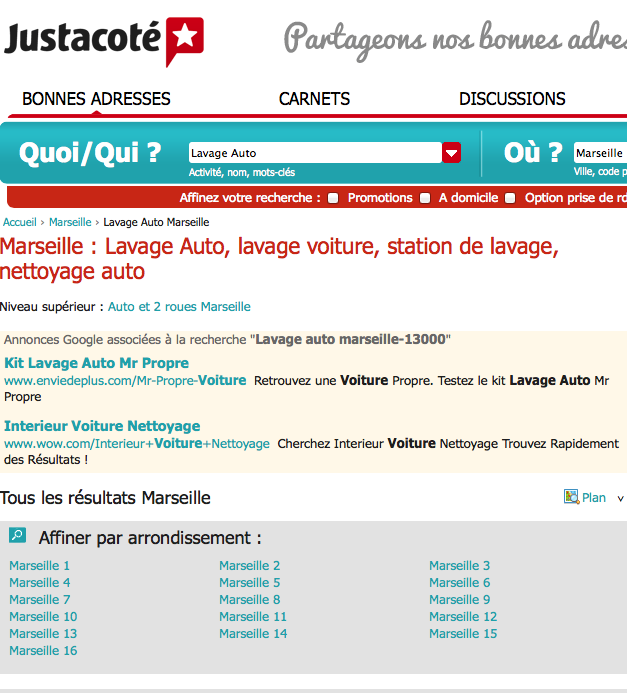Follow the Auto et 2 roues Marseille link
Image resolution: width=627 pixels, height=695 pixels.
click(x=179, y=306)
